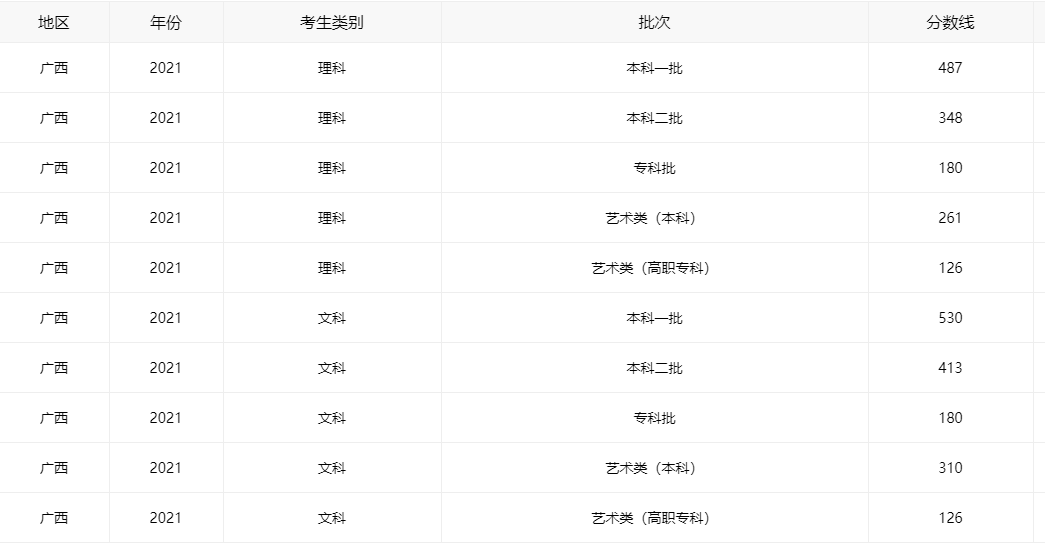1045x543 pixels.
Task: Click the 310 score cell
Action: 950,468
